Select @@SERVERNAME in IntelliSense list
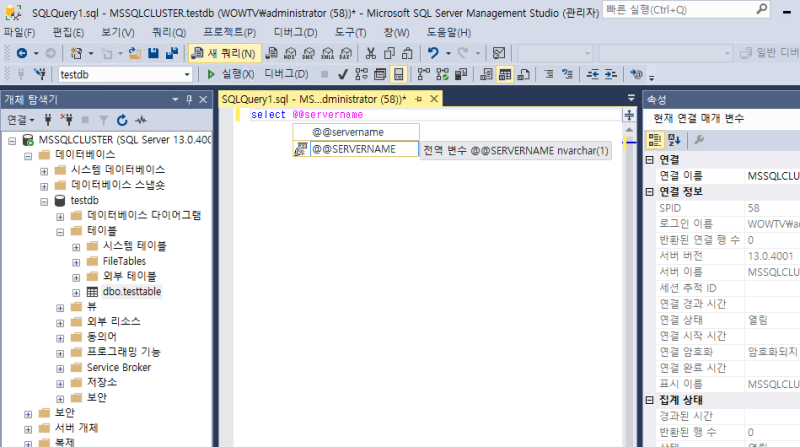 pos(356,149)
